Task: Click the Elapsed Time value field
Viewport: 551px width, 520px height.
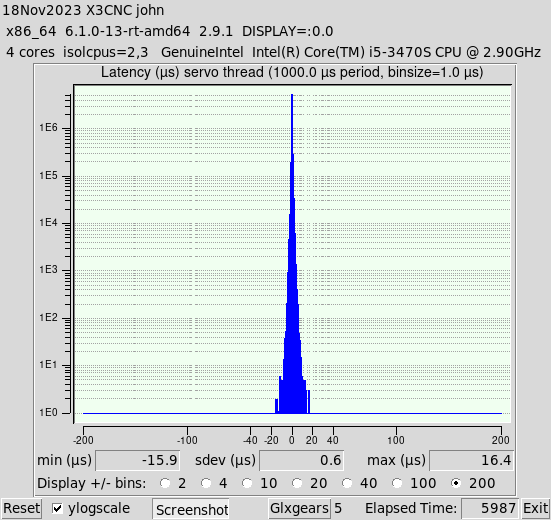Action: [490, 508]
